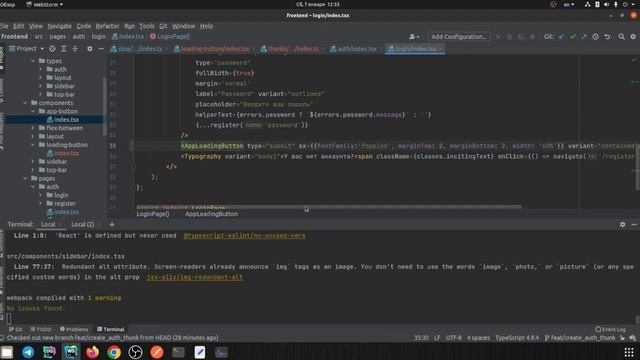Expand all in Project panel
640x360 pixels.
point(64,49)
